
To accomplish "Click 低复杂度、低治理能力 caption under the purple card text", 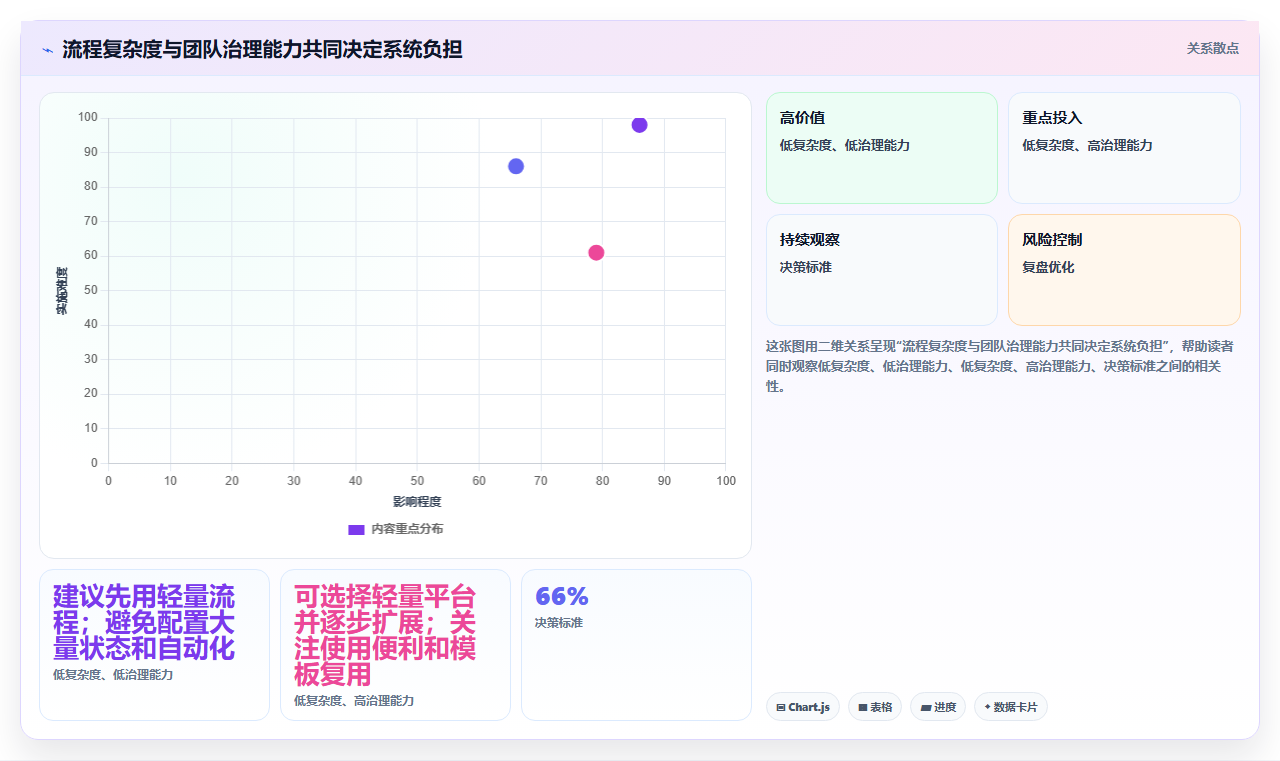I will click(x=113, y=675).
